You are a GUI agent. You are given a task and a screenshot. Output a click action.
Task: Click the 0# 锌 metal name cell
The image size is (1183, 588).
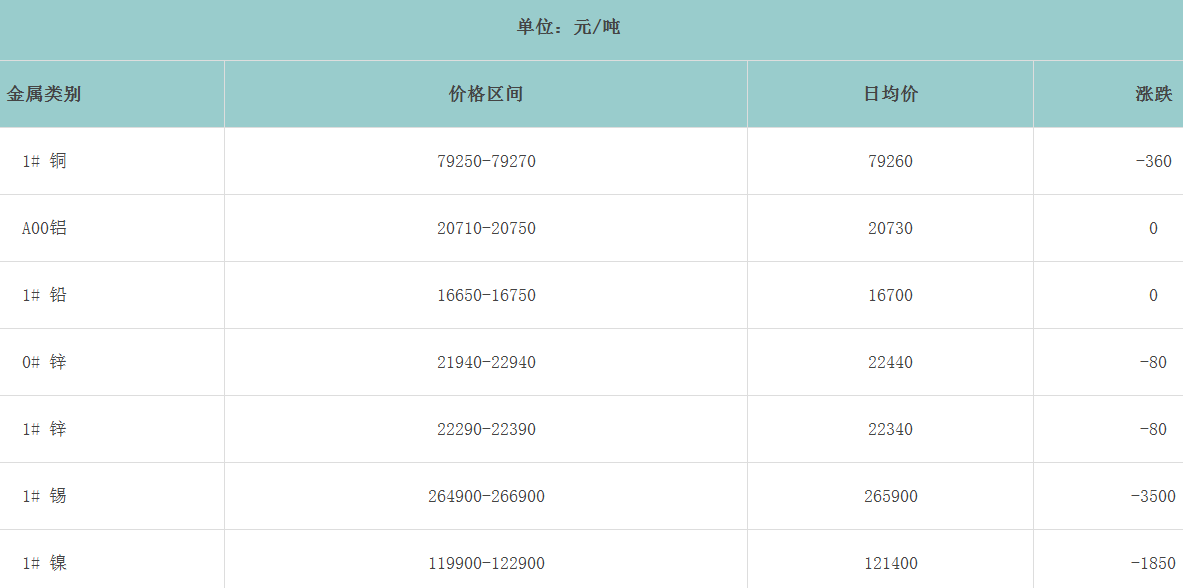click(x=44, y=362)
